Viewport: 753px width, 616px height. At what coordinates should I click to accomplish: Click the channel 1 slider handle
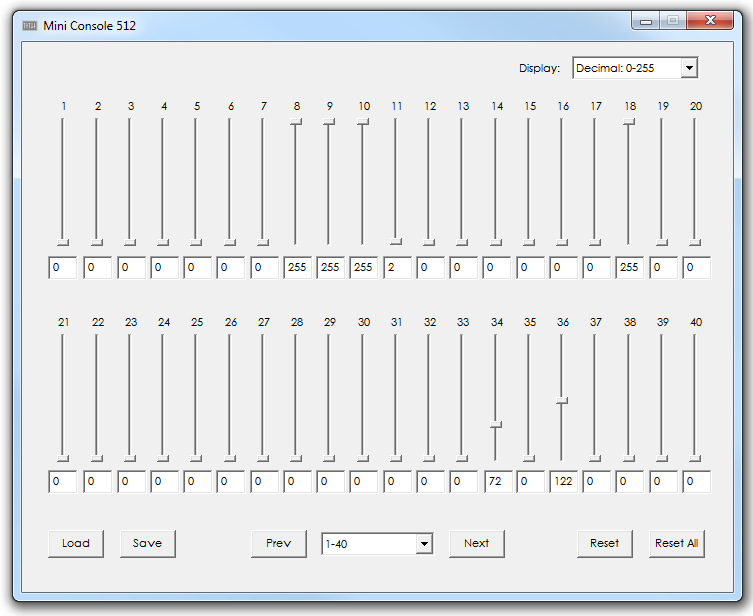point(63,242)
